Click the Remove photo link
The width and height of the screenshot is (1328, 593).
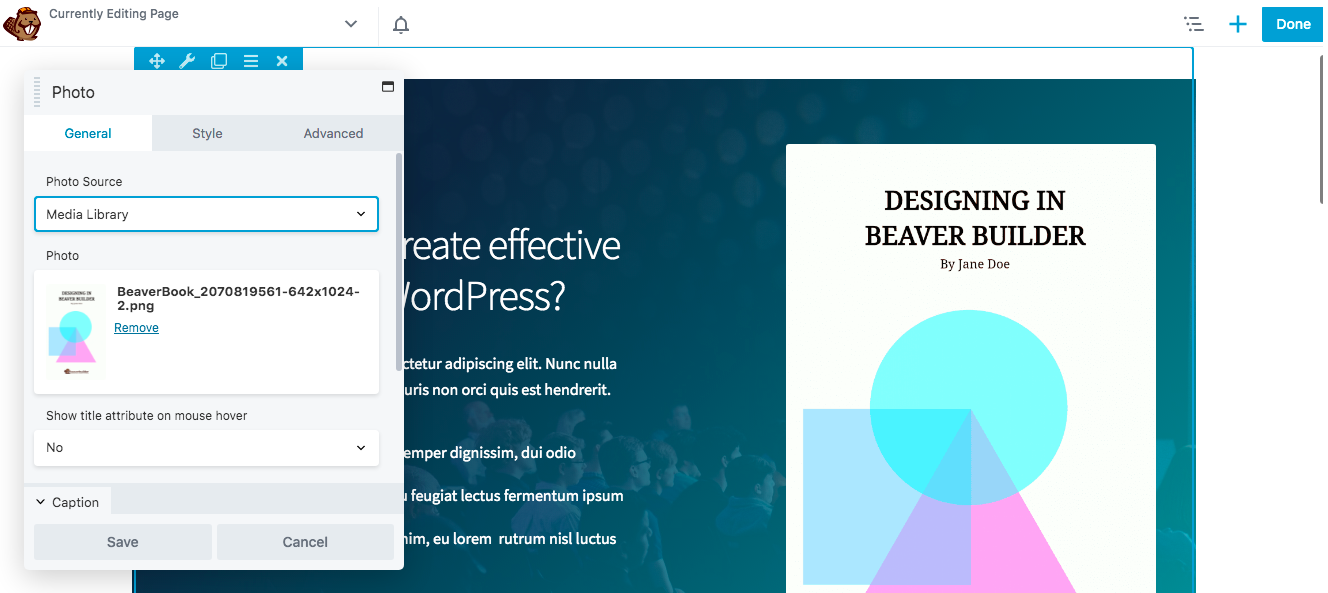(136, 328)
